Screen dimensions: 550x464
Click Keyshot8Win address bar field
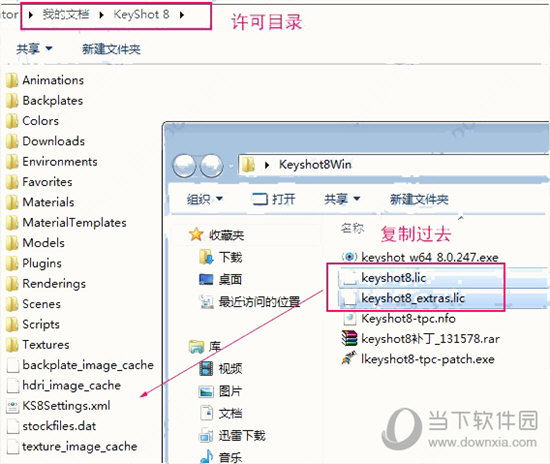394,165
